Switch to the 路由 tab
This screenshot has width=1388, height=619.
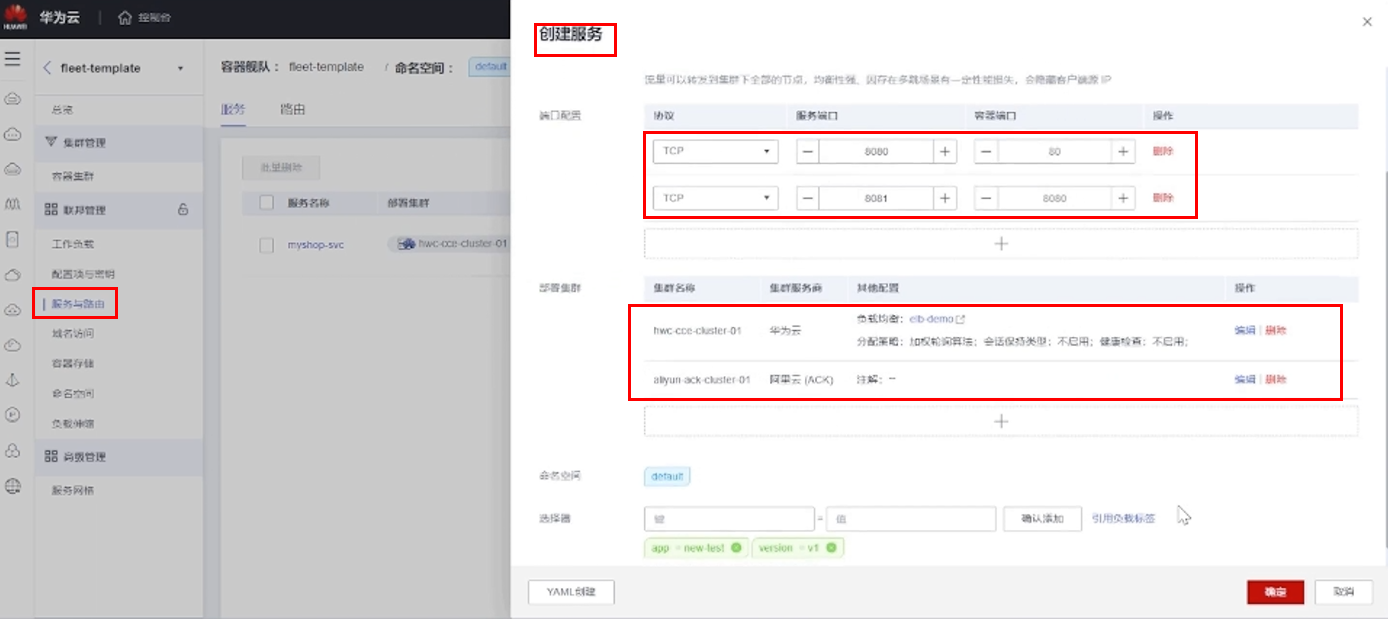[x=292, y=110]
